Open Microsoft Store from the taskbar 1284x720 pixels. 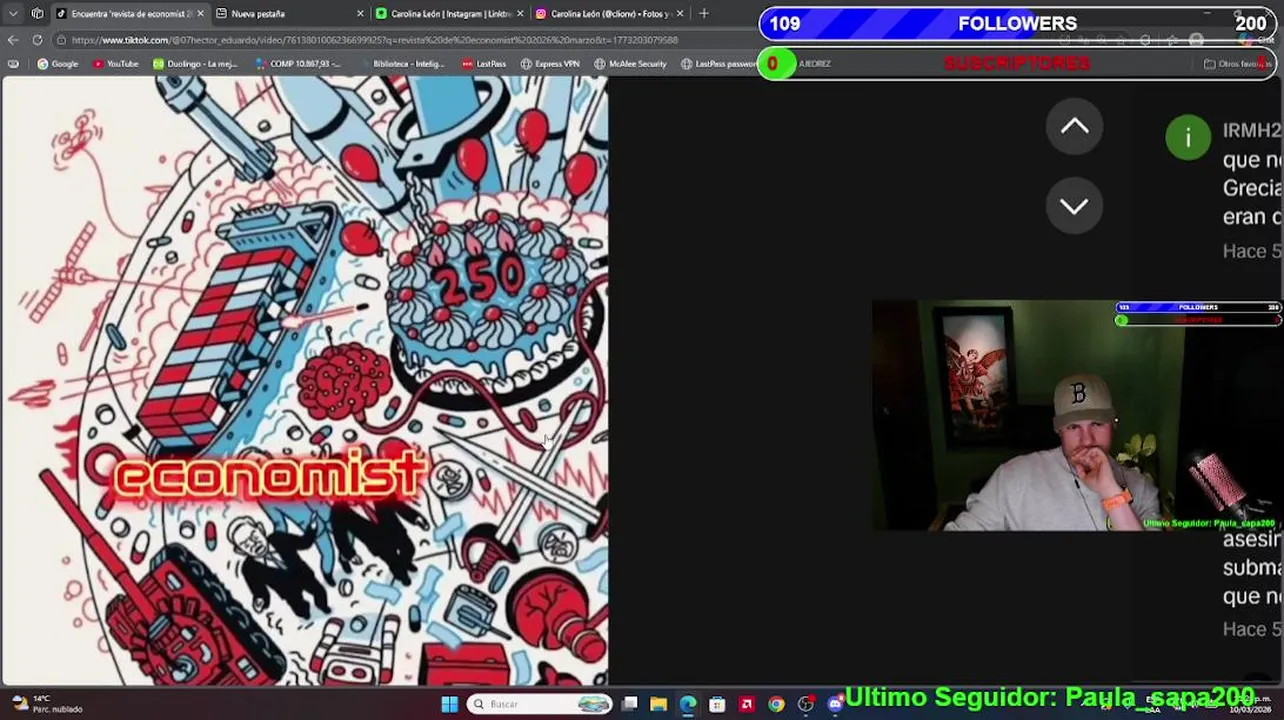click(717, 704)
